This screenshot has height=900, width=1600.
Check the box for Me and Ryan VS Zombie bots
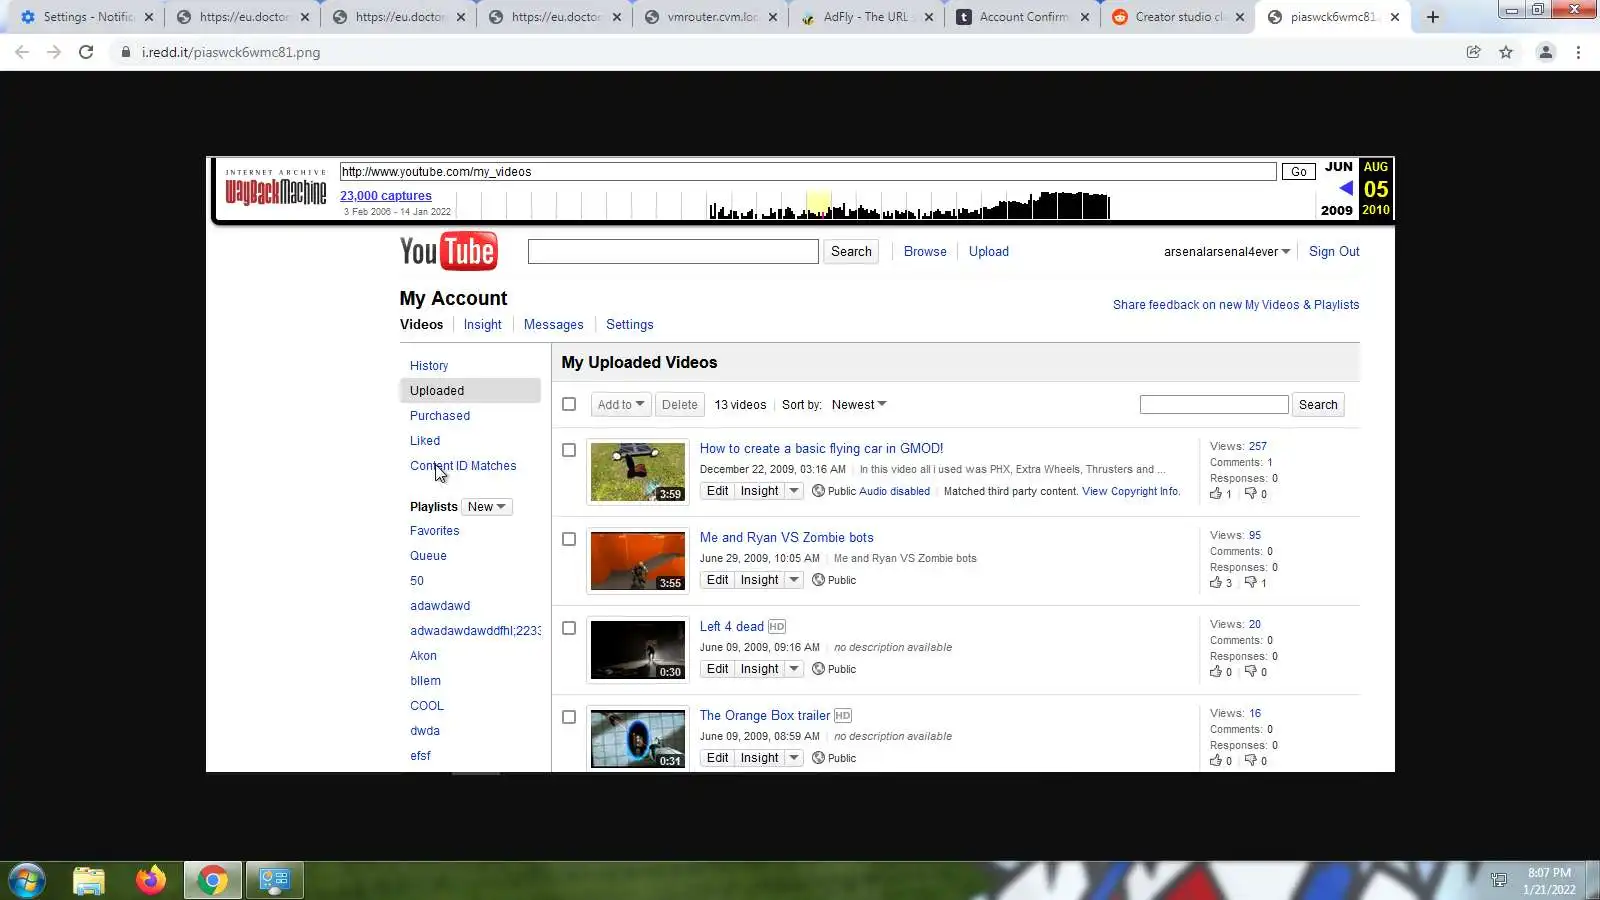pyautogui.click(x=569, y=539)
